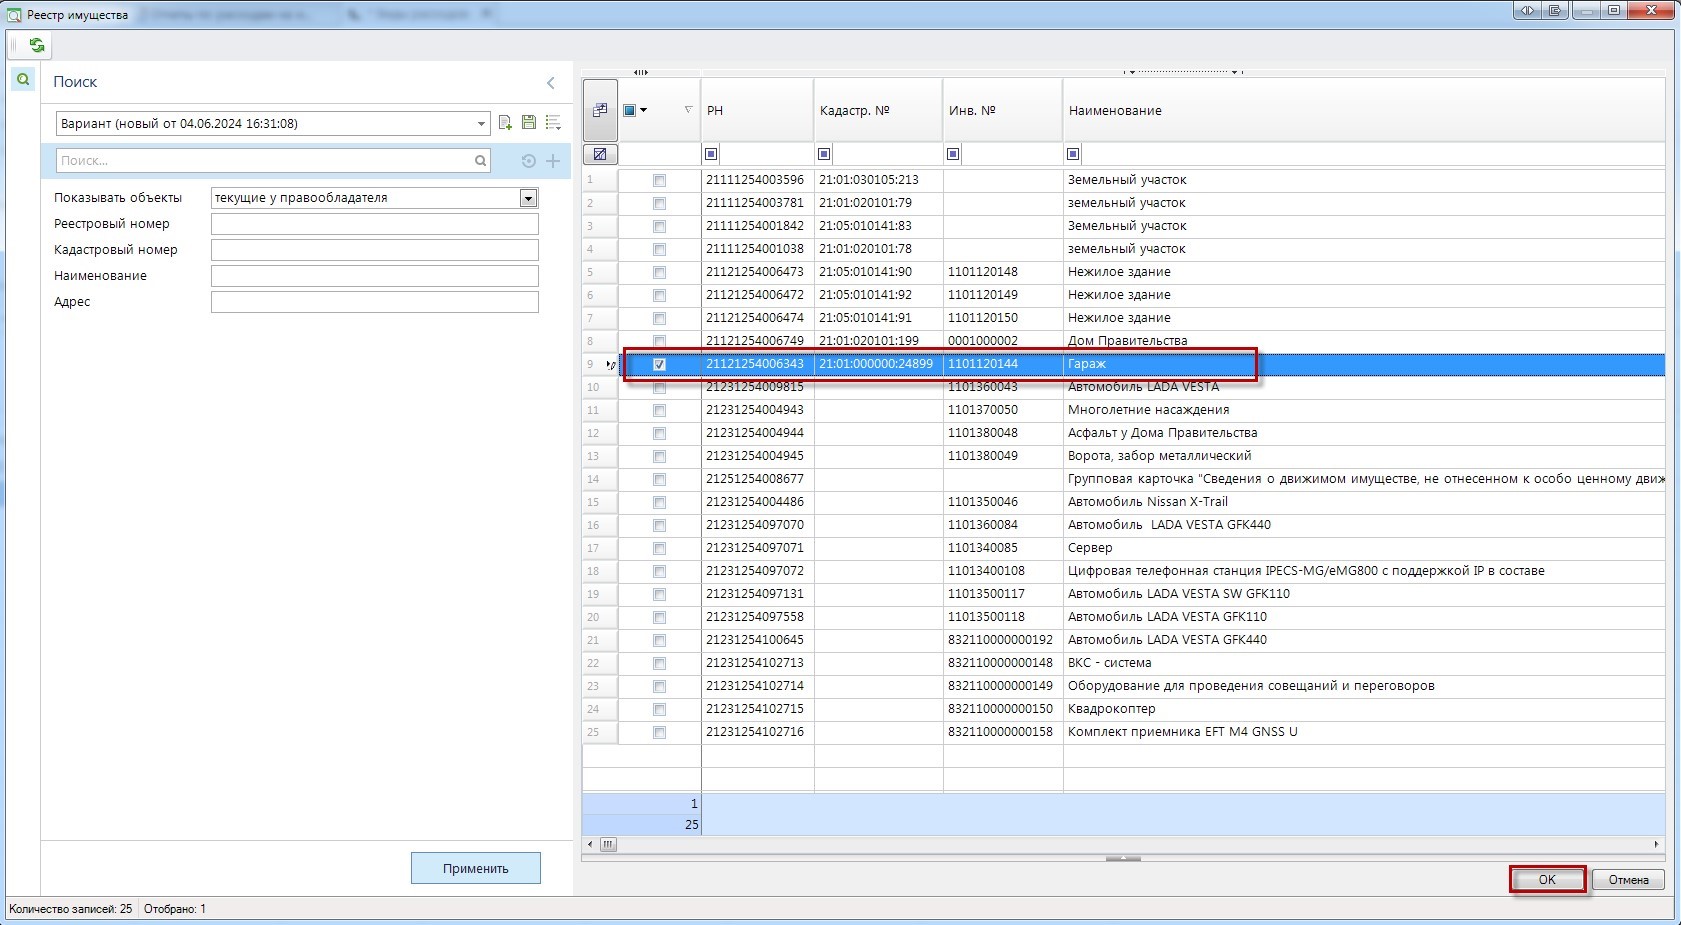Screen dimensions: 1681x925
Task: Click the green refresh icon in the toolbar
Action: click(x=37, y=45)
